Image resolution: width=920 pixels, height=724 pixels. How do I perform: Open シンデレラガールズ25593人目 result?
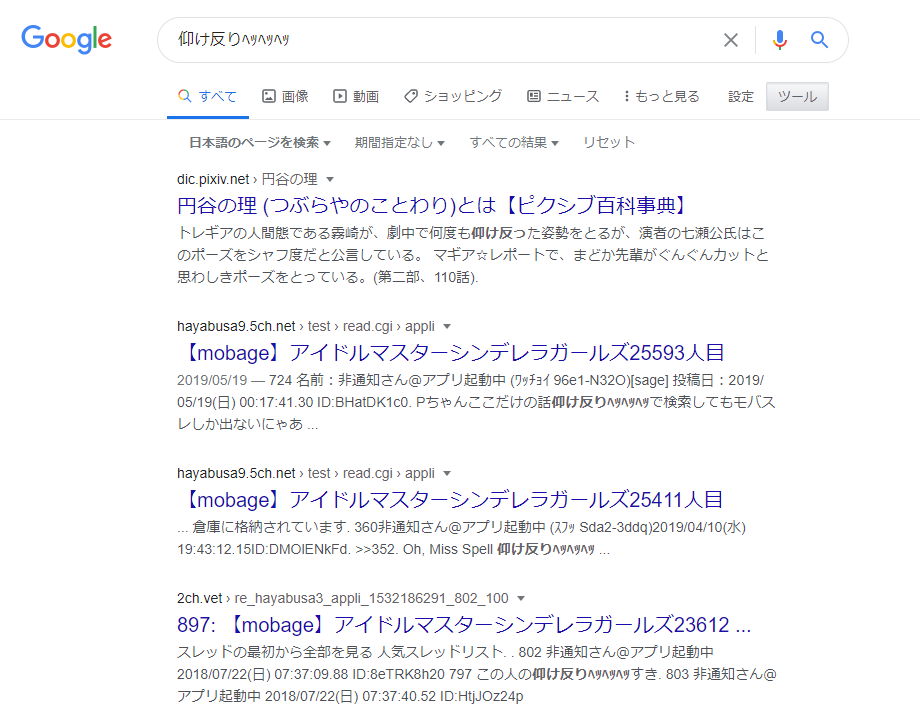(451, 353)
